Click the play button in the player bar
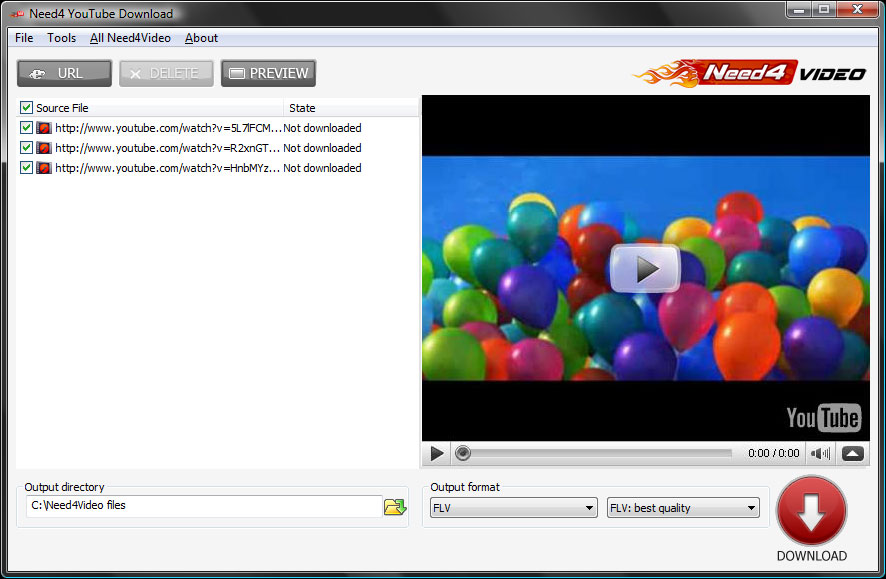This screenshot has height=579, width=886. (436, 453)
